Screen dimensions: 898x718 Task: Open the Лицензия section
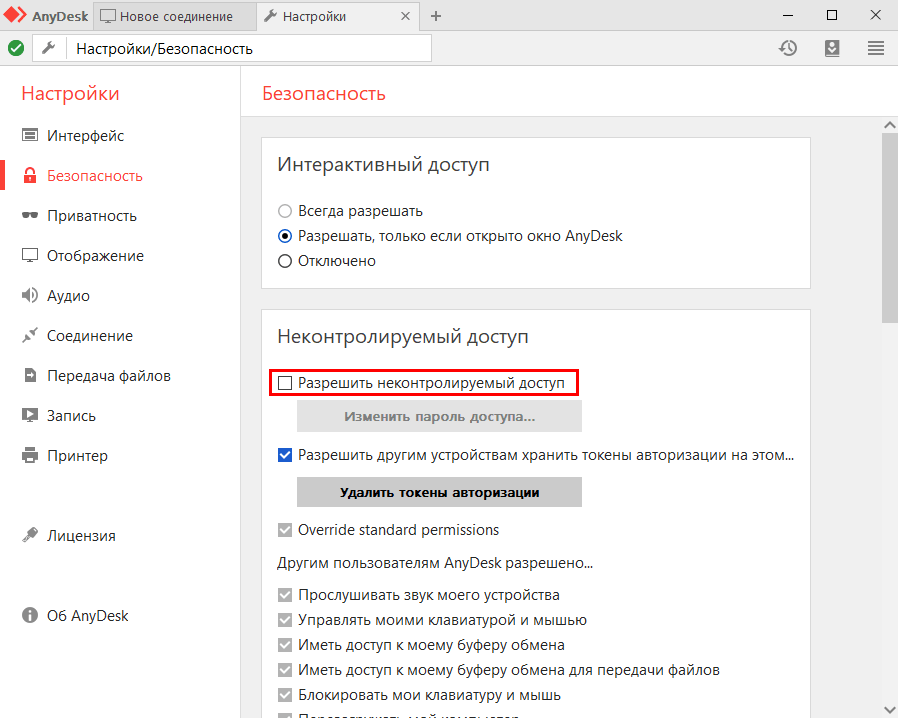pos(81,535)
